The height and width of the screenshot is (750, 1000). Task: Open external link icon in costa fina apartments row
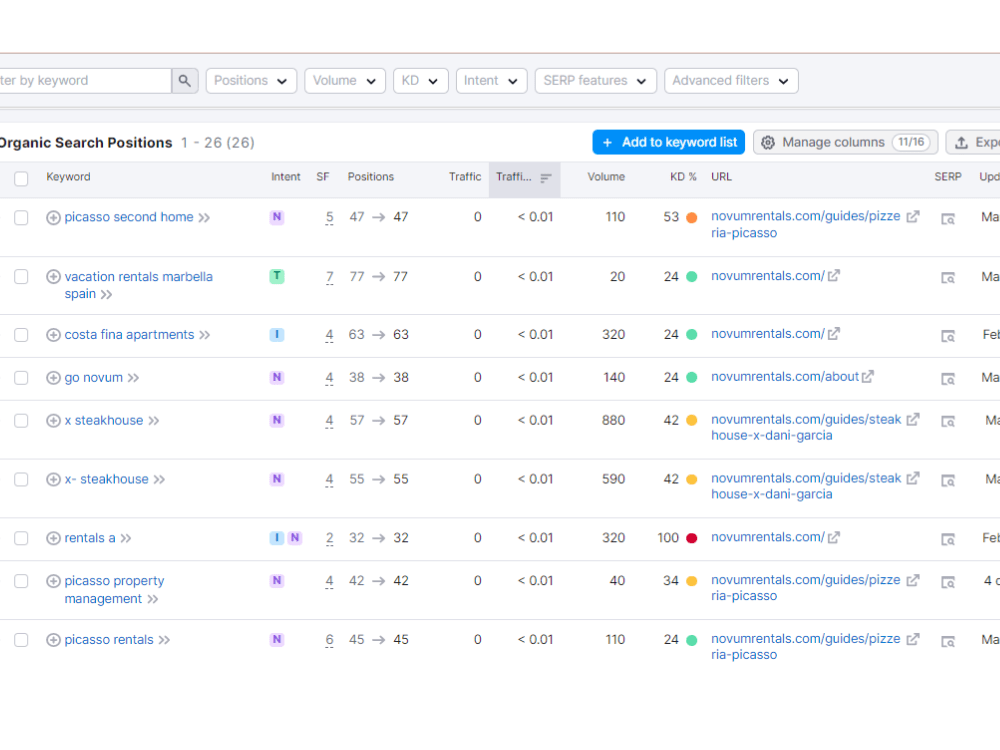tap(834, 334)
